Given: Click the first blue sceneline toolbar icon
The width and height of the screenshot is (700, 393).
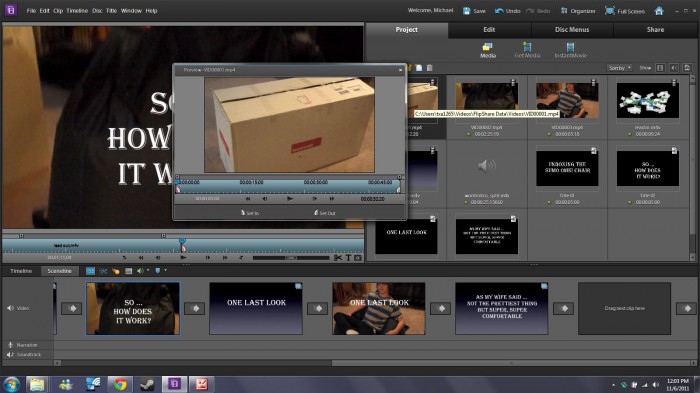Looking at the screenshot, I should (x=90, y=271).
